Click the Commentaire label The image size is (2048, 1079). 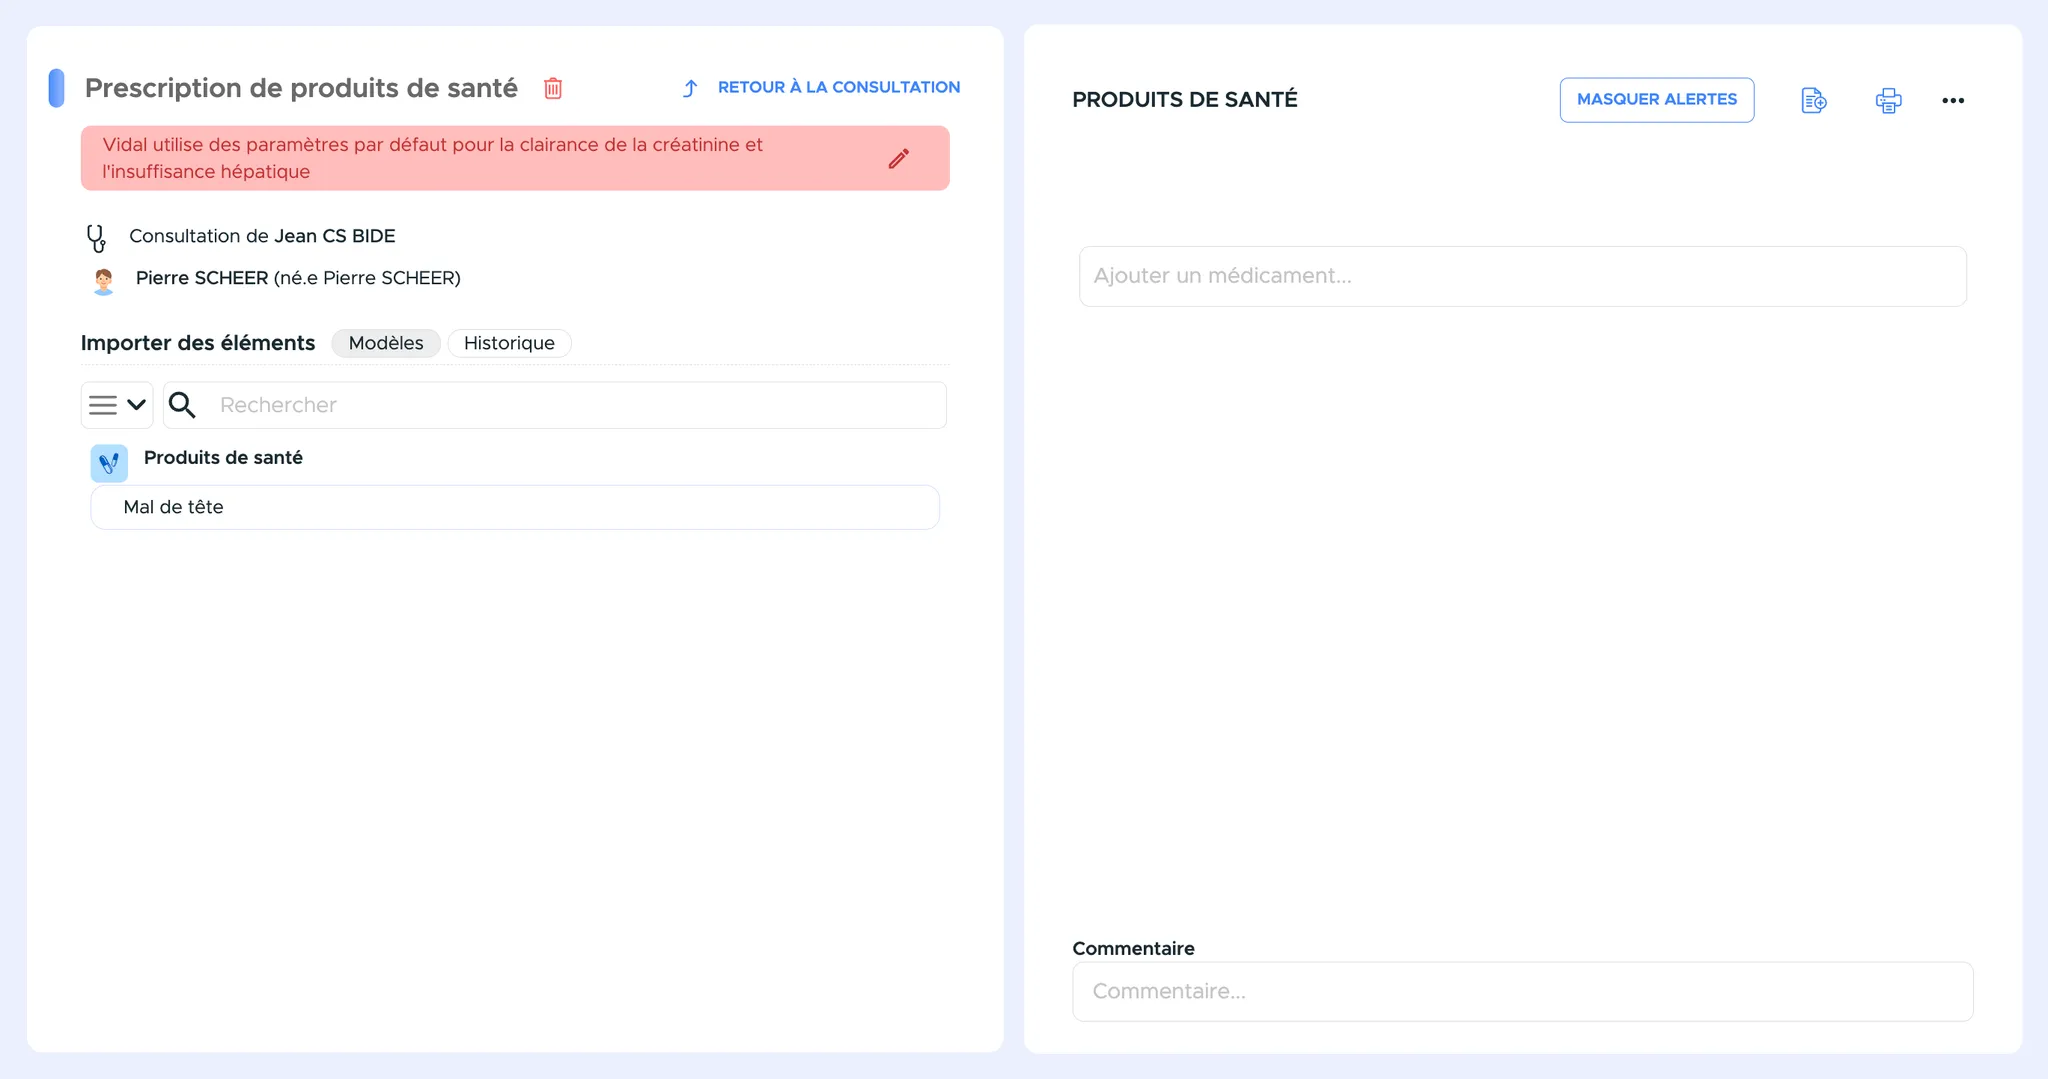tap(1133, 948)
